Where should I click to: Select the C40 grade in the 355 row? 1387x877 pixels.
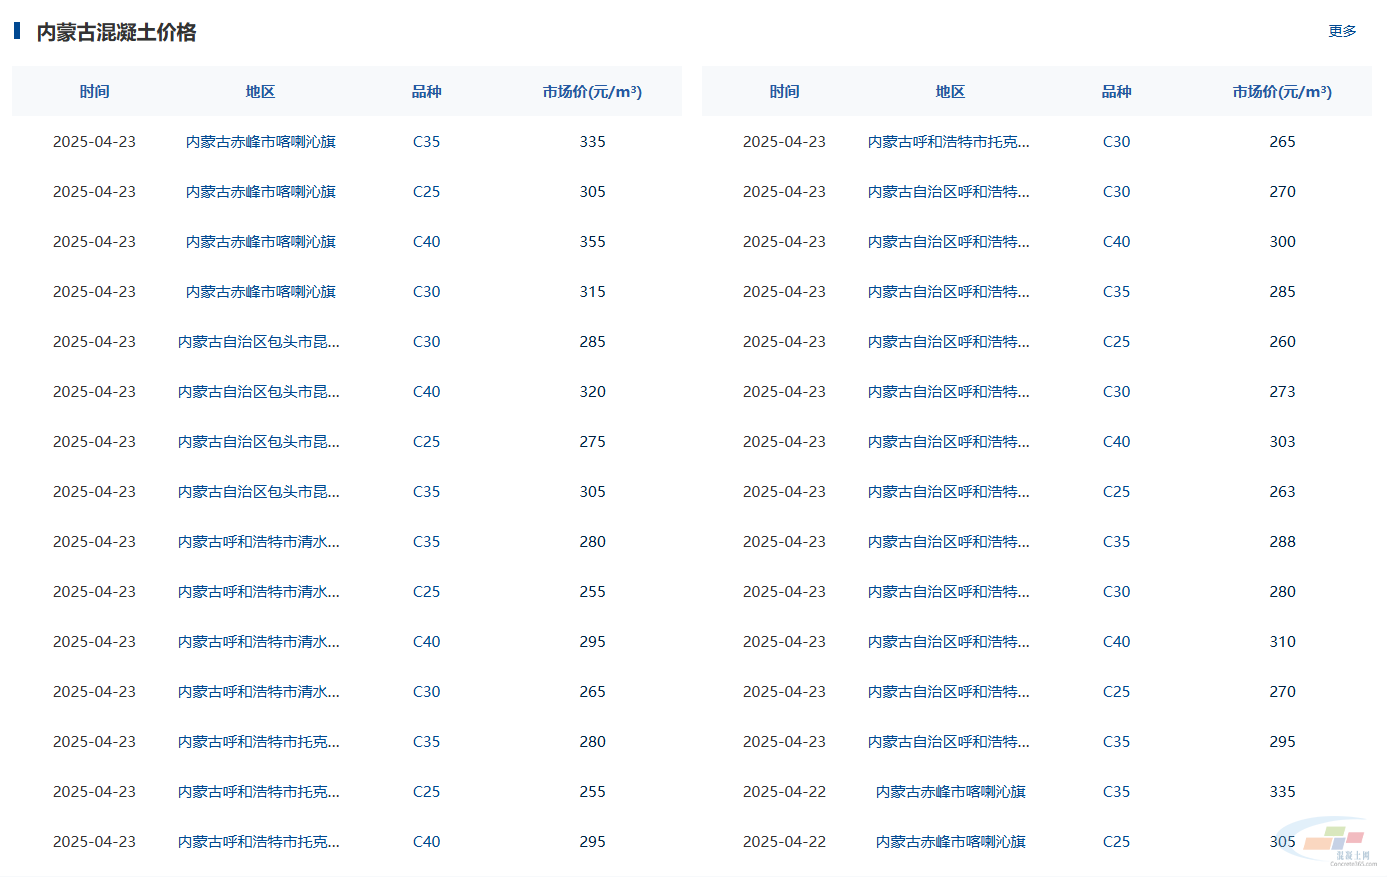coord(426,242)
